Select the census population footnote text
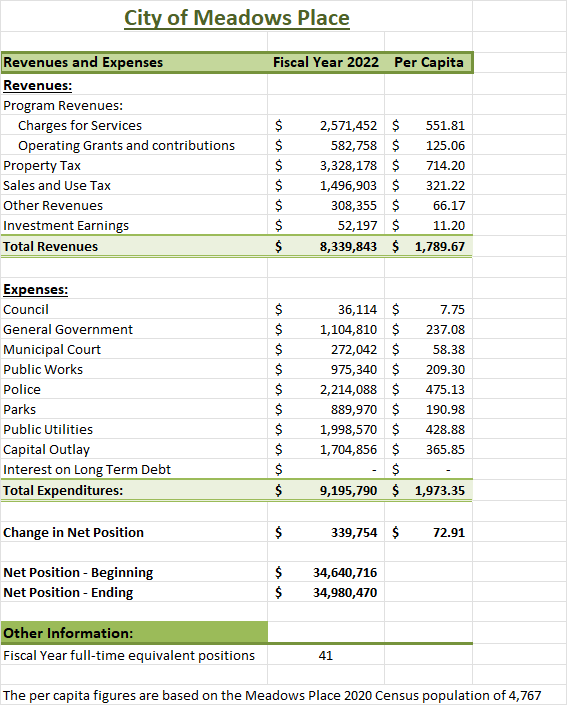The height and width of the screenshot is (705, 567). click(x=272, y=696)
